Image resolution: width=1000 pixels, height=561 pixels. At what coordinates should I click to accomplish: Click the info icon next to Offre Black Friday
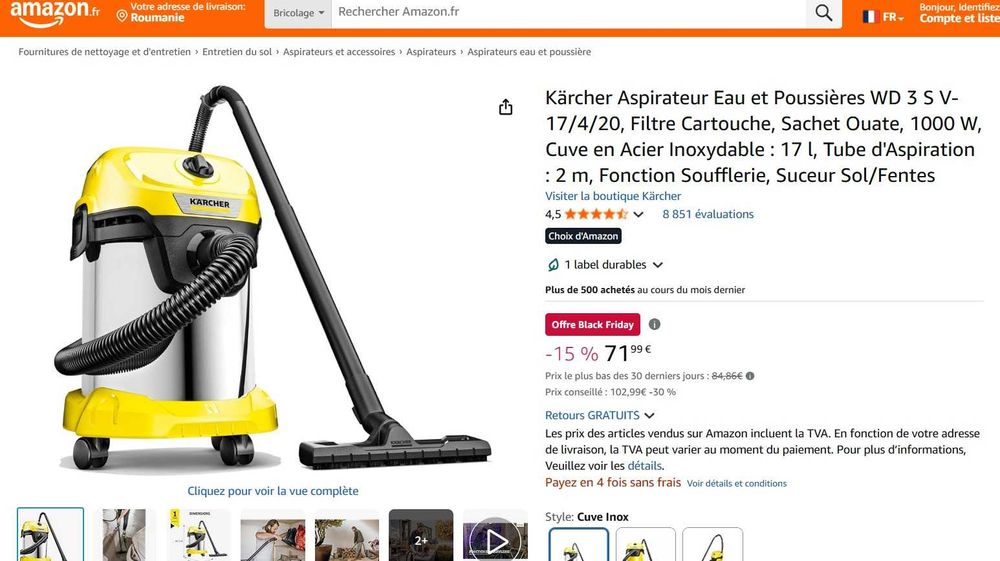654,324
